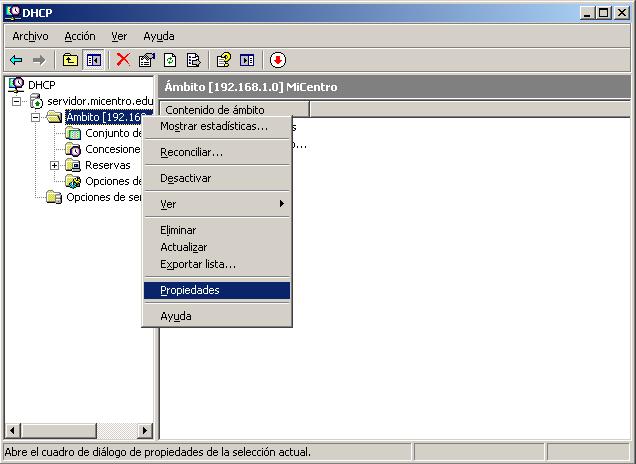Click the Help question mark toolbar icon
Screen dimensions: 636x464
click(x=224, y=60)
